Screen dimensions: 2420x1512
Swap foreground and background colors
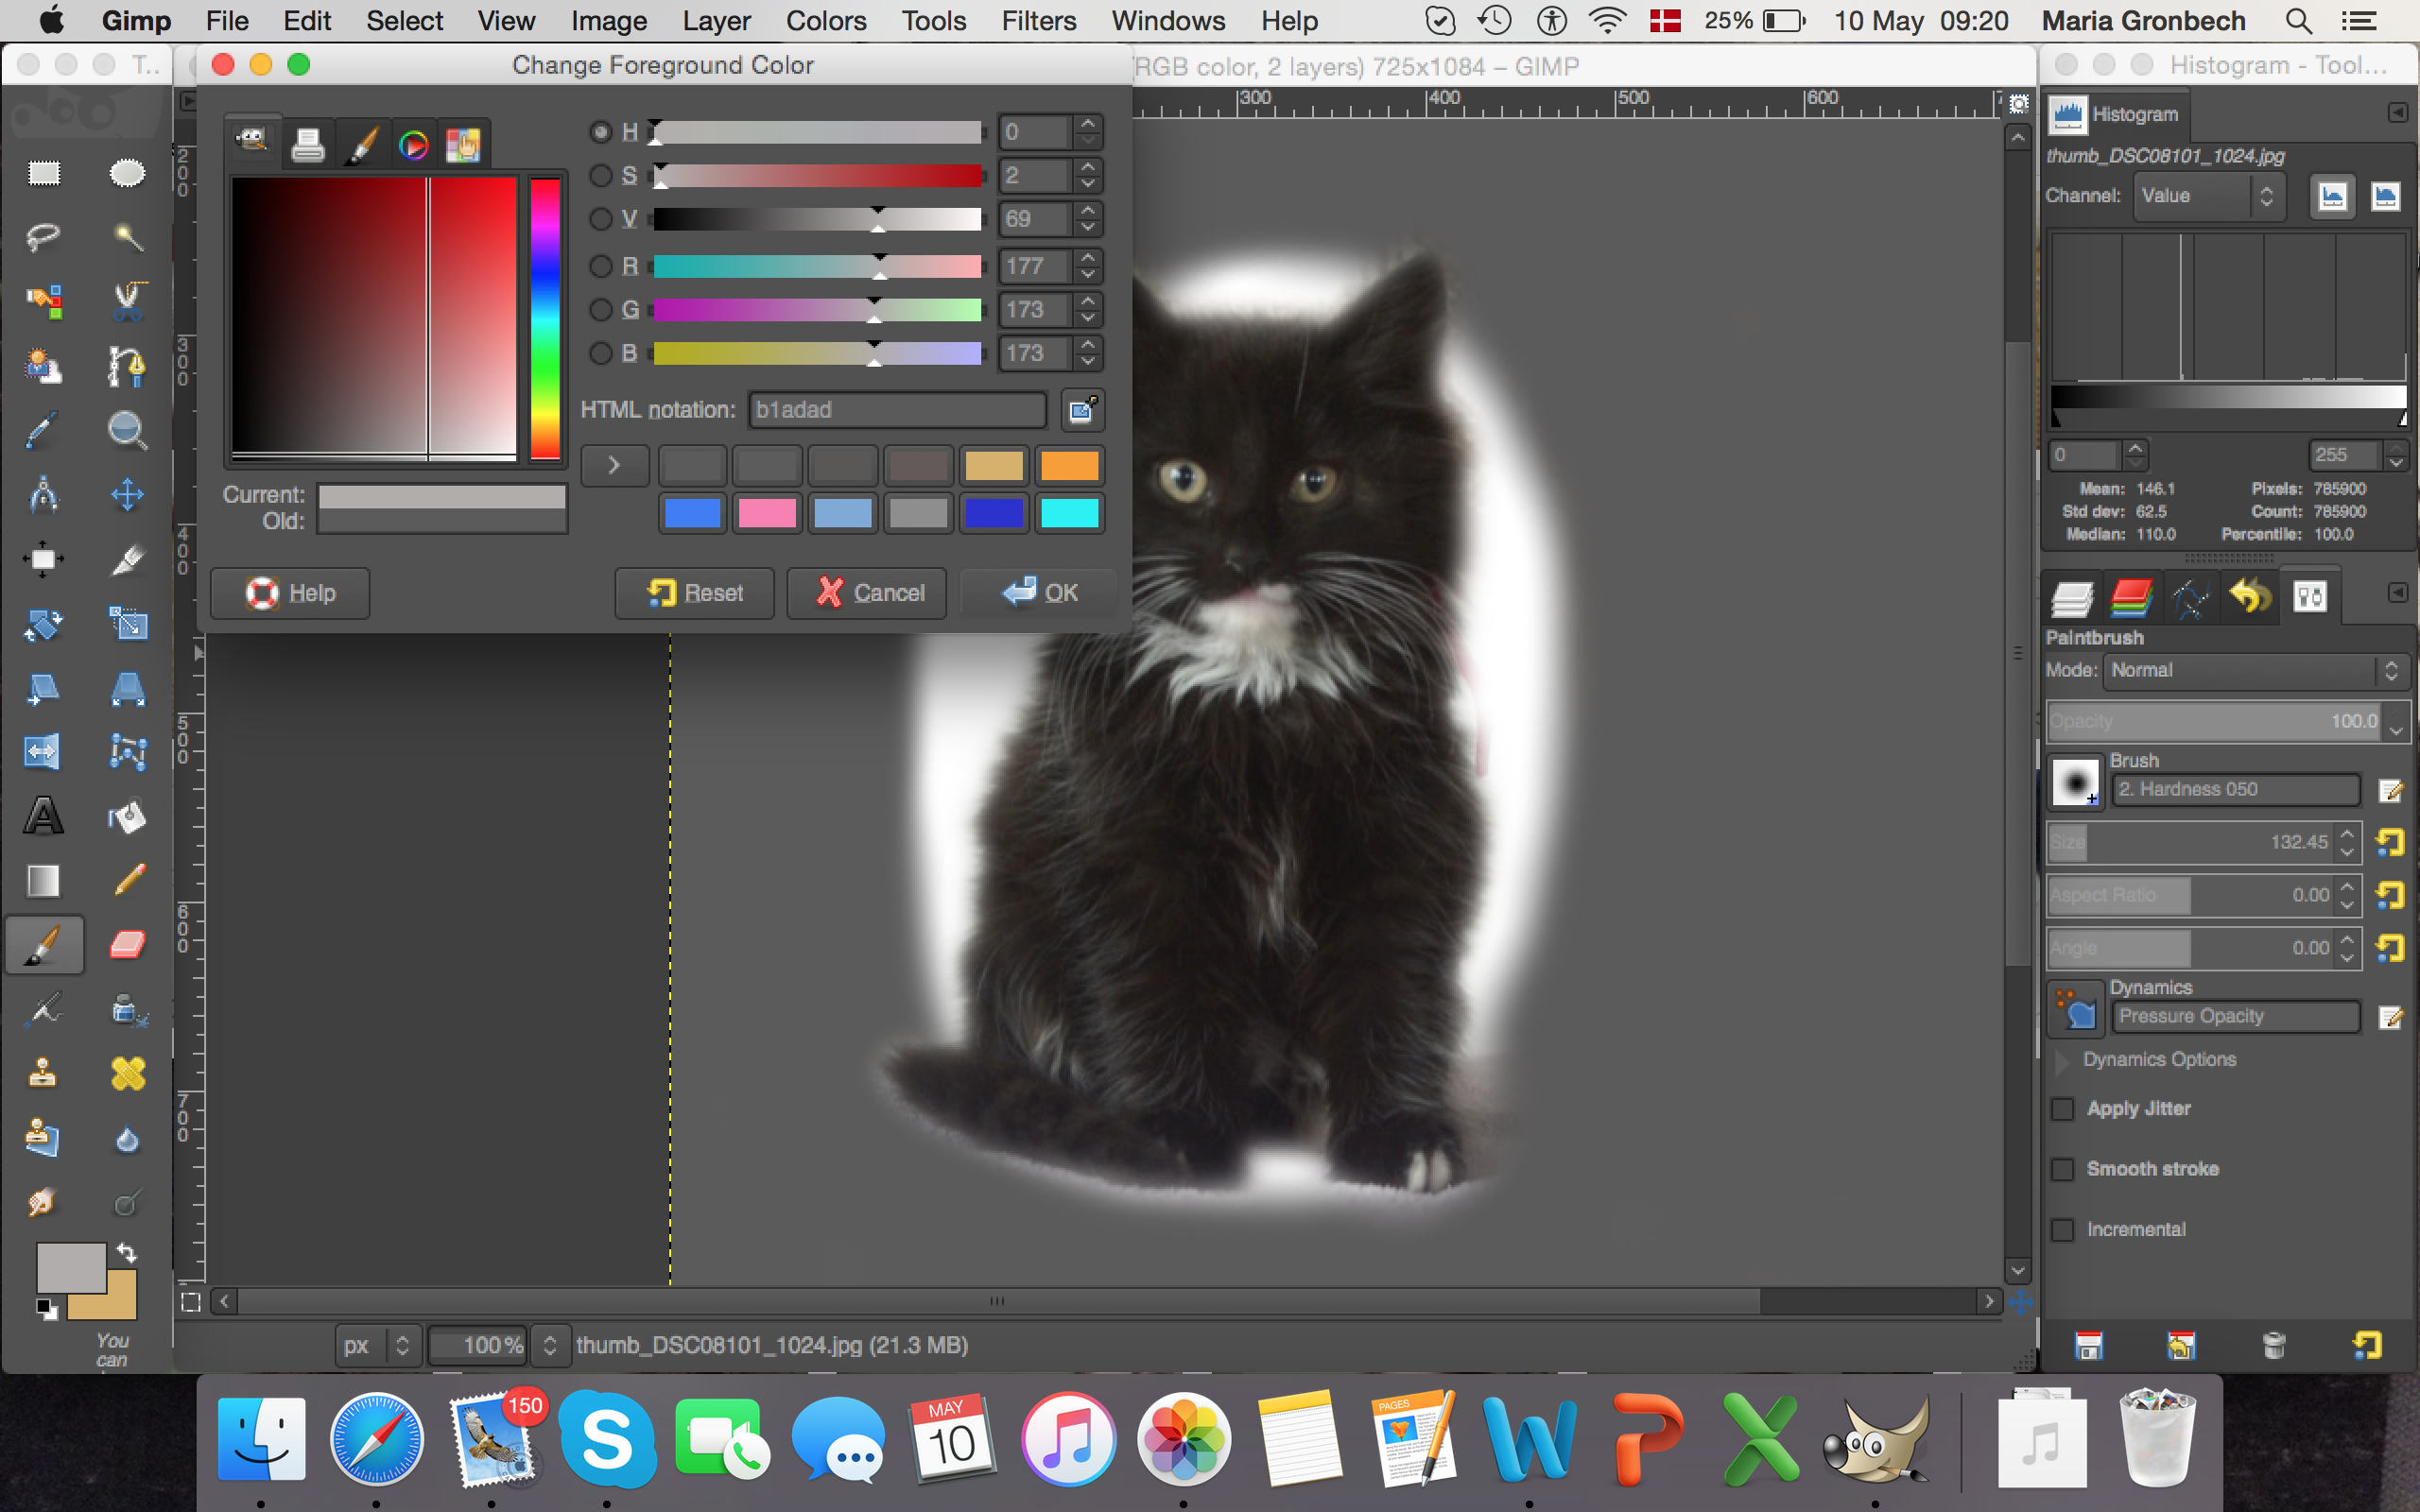126,1252
